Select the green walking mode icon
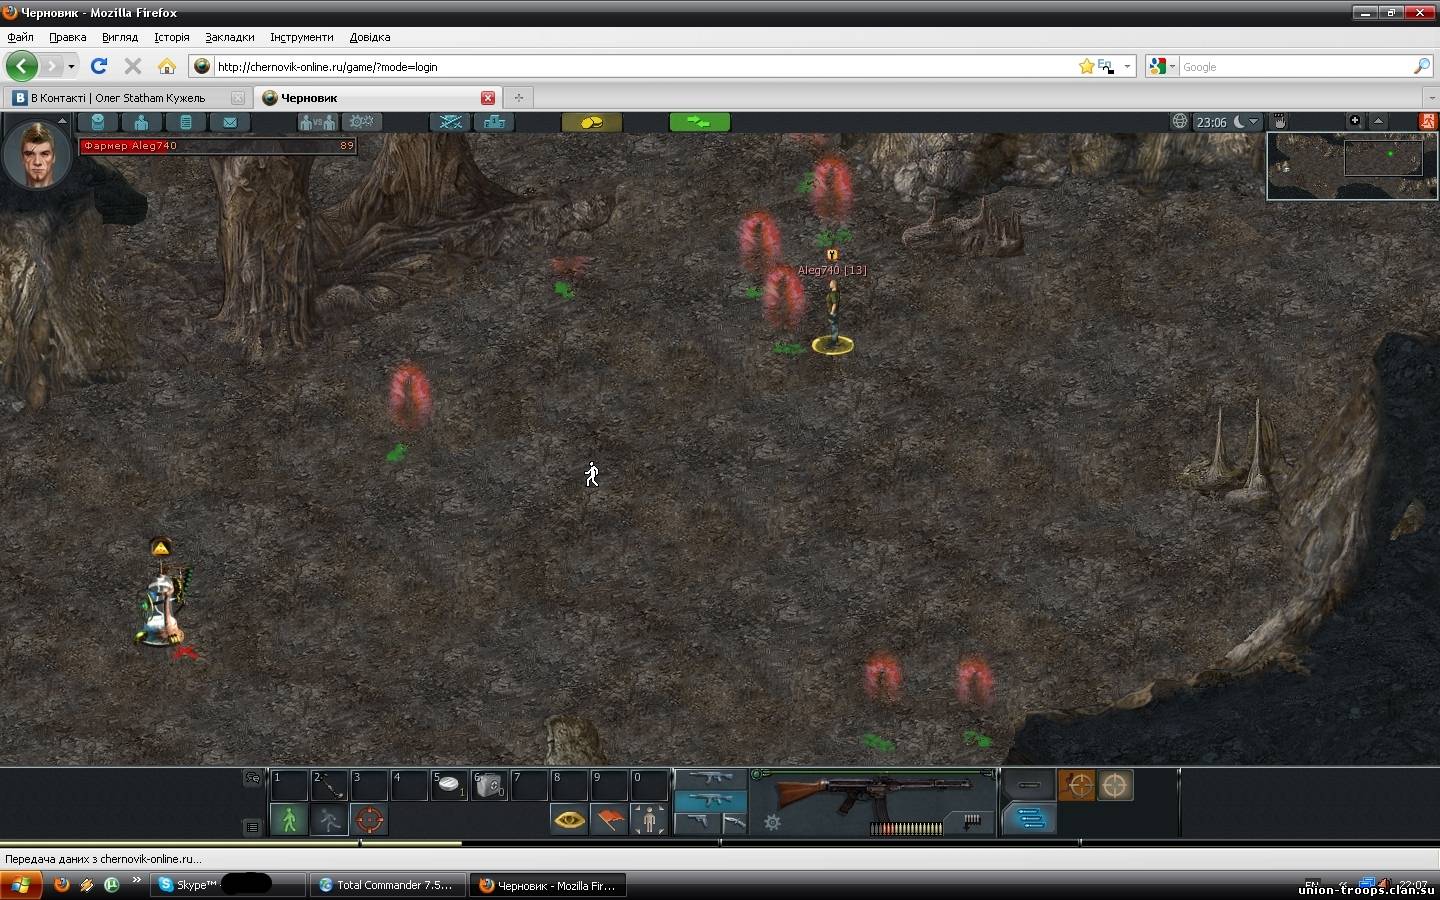 (x=289, y=820)
